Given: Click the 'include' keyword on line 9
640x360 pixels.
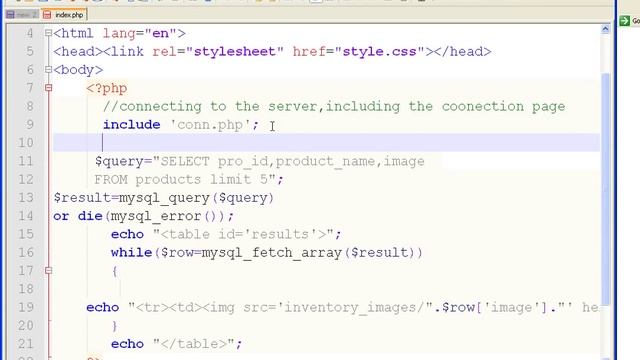Looking at the screenshot, I should click(131, 124).
